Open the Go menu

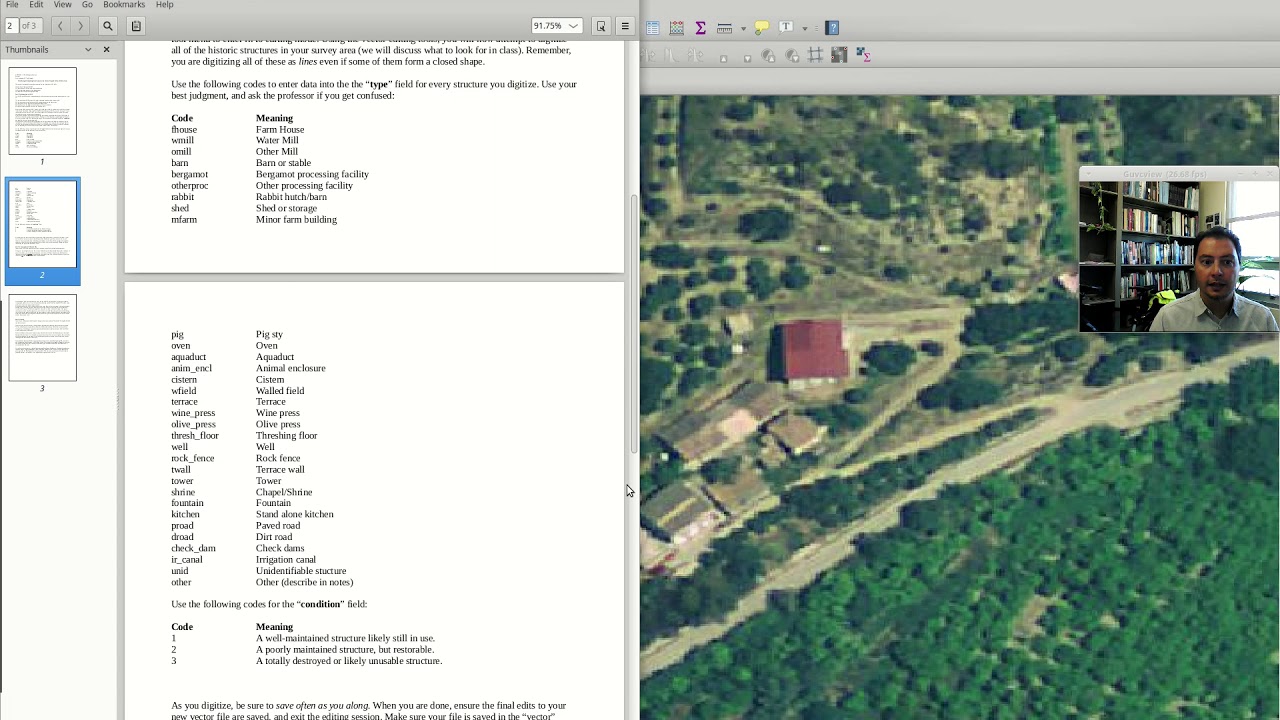pyautogui.click(x=87, y=5)
